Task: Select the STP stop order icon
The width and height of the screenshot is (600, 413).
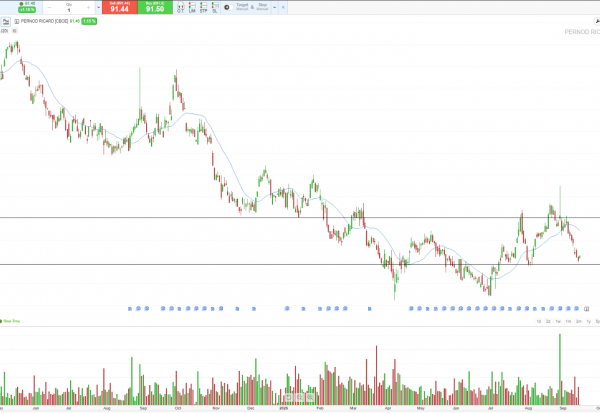Action: coord(203,8)
